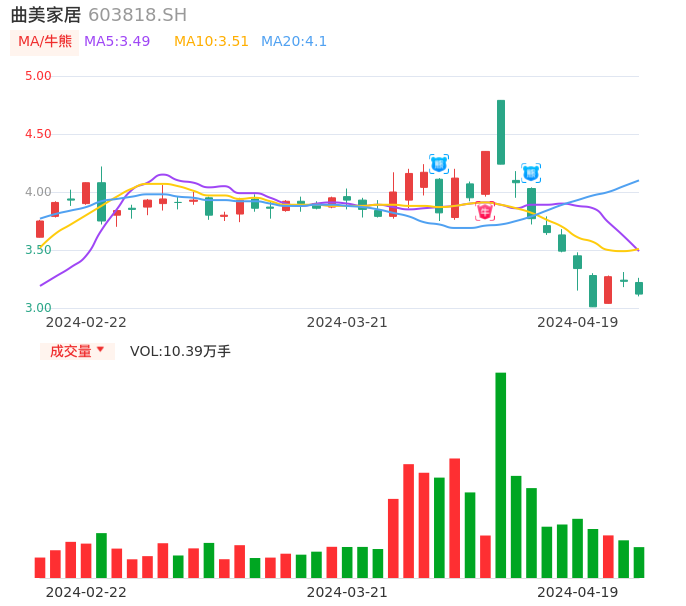686x606 pixels.
Task: Open the 成交量 dropdown
Action: [x=77, y=351]
